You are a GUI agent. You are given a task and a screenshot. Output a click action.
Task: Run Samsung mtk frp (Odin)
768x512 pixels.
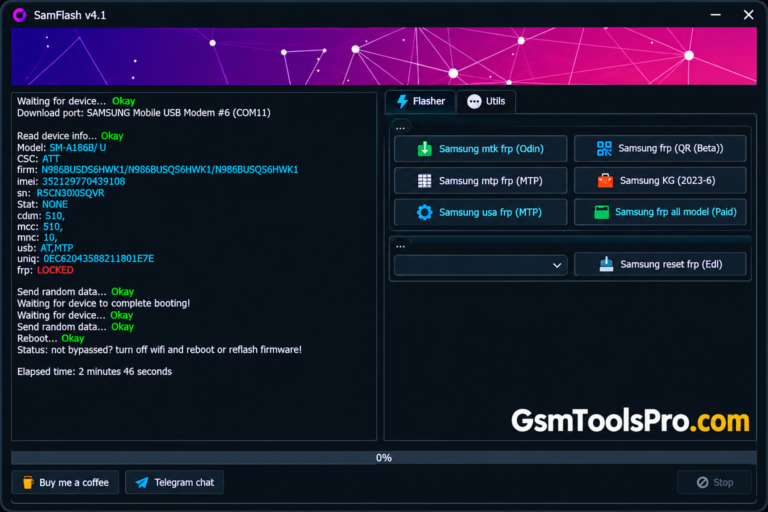480,149
